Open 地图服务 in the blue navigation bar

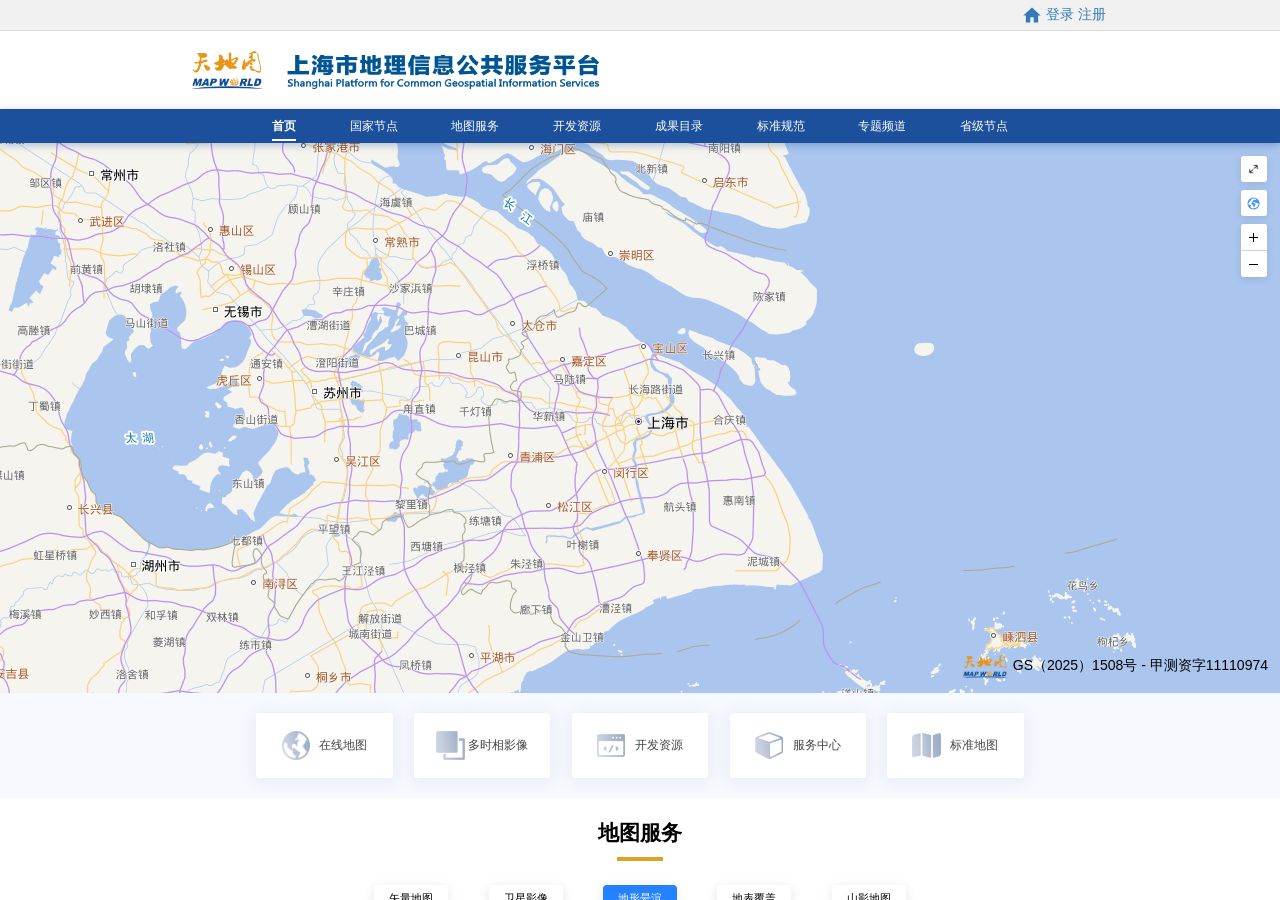[x=475, y=126]
